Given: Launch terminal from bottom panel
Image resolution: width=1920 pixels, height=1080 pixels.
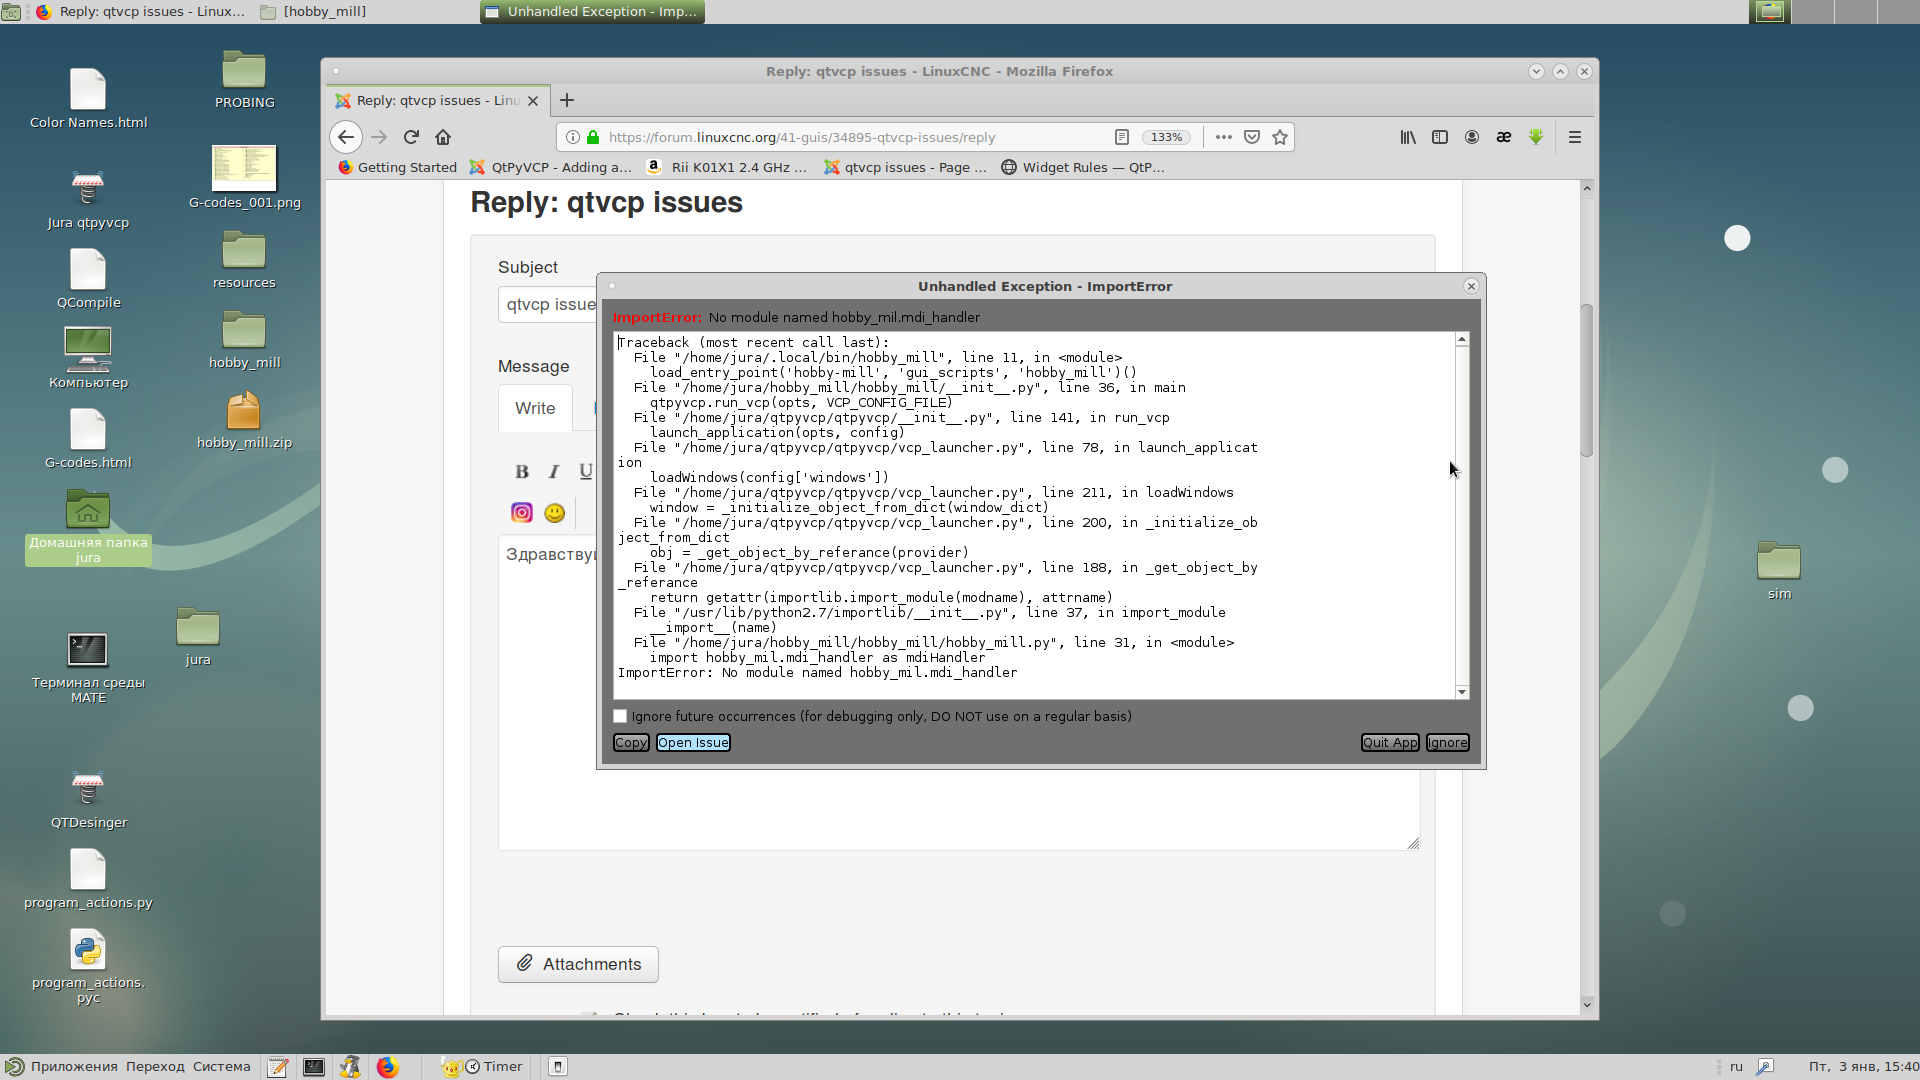Looking at the screenshot, I should coord(314,1067).
